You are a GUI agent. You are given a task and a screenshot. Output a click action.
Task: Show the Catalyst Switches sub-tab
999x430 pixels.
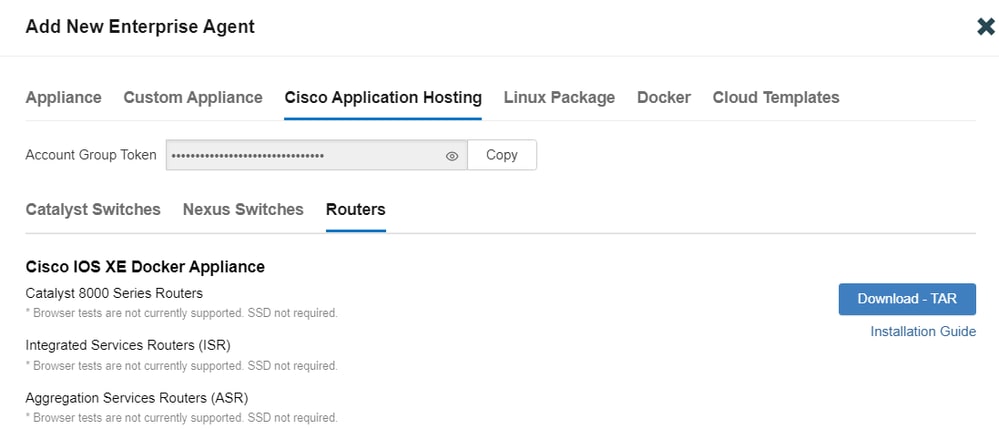[93, 209]
